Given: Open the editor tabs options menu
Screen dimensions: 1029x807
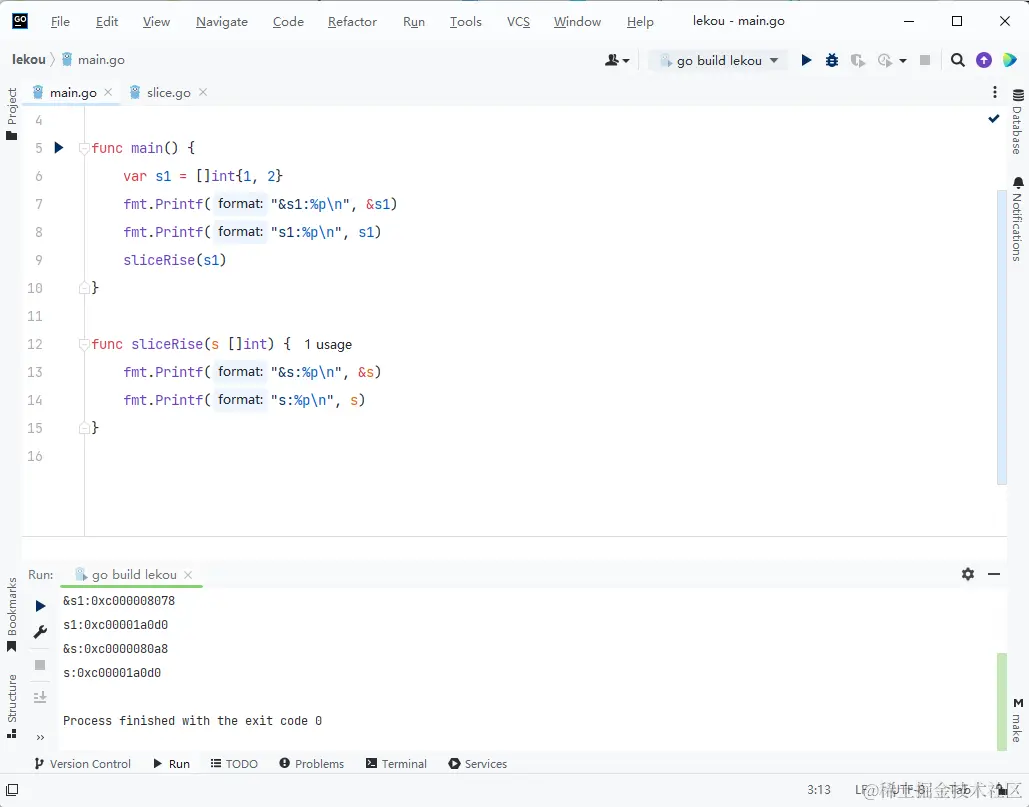Looking at the screenshot, I should [995, 92].
